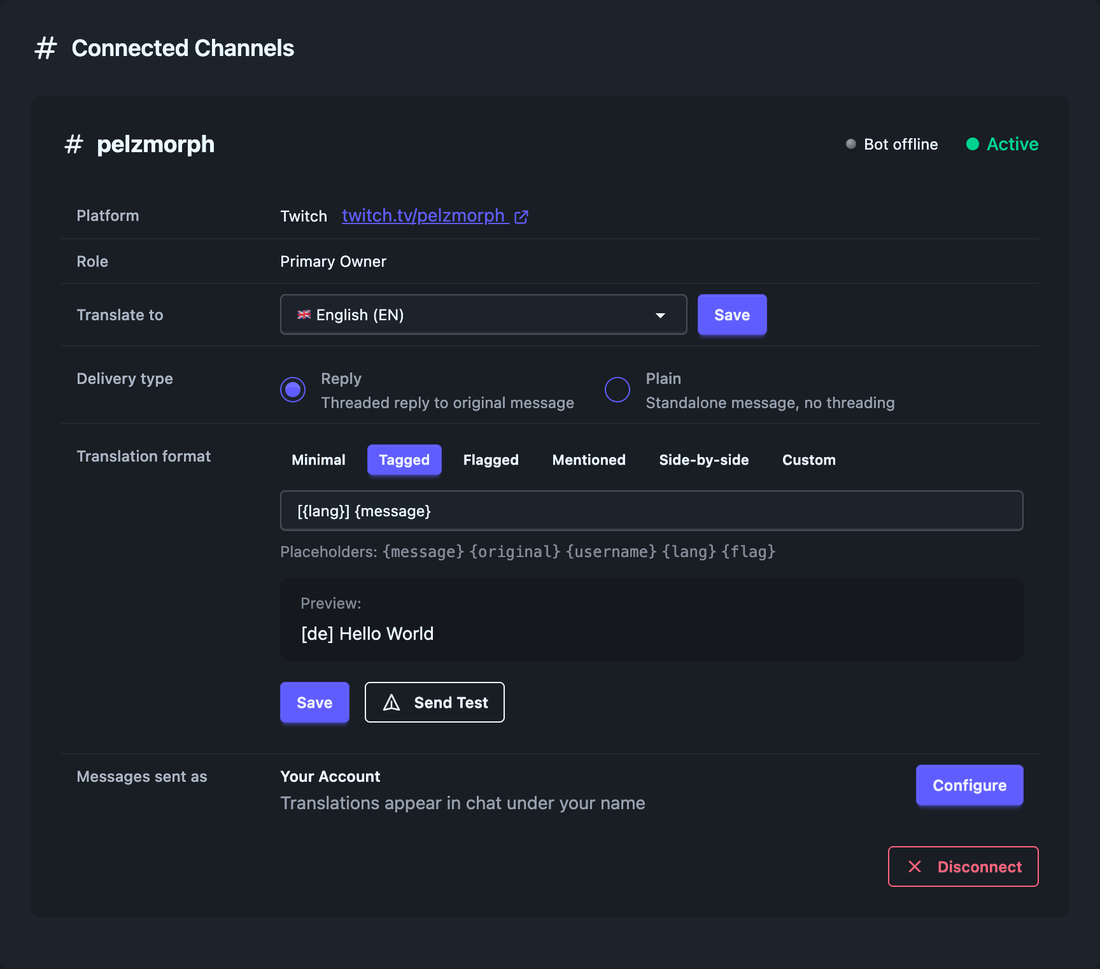Click the {message} placeholder text
The width and height of the screenshot is (1100, 969).
pyautogui.click(x=423, y=552)
